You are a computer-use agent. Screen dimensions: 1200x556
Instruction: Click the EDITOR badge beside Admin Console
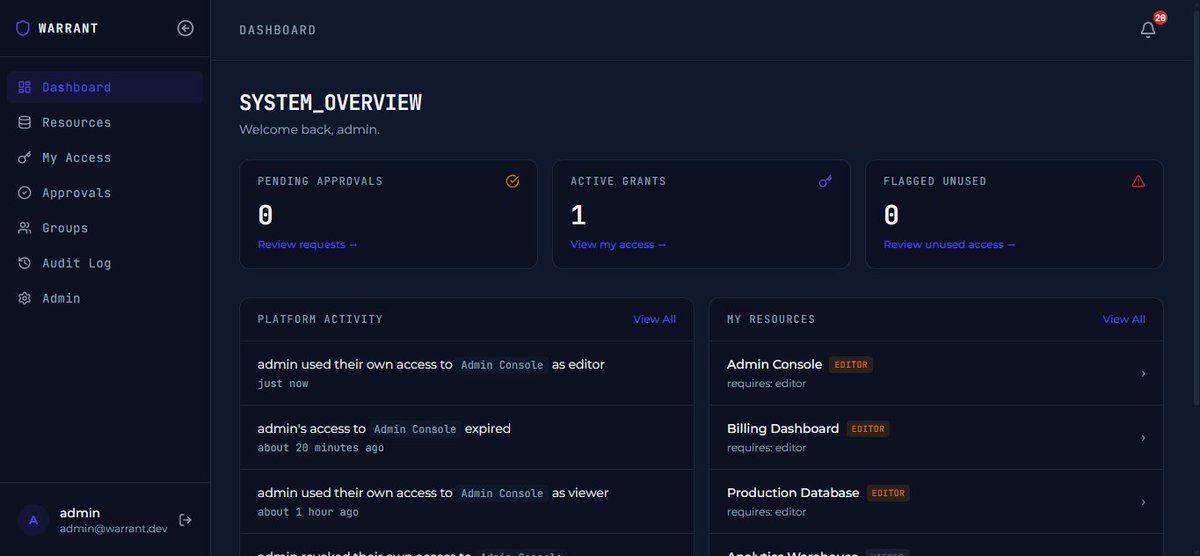pyautogui.click(x=851, y=365)
